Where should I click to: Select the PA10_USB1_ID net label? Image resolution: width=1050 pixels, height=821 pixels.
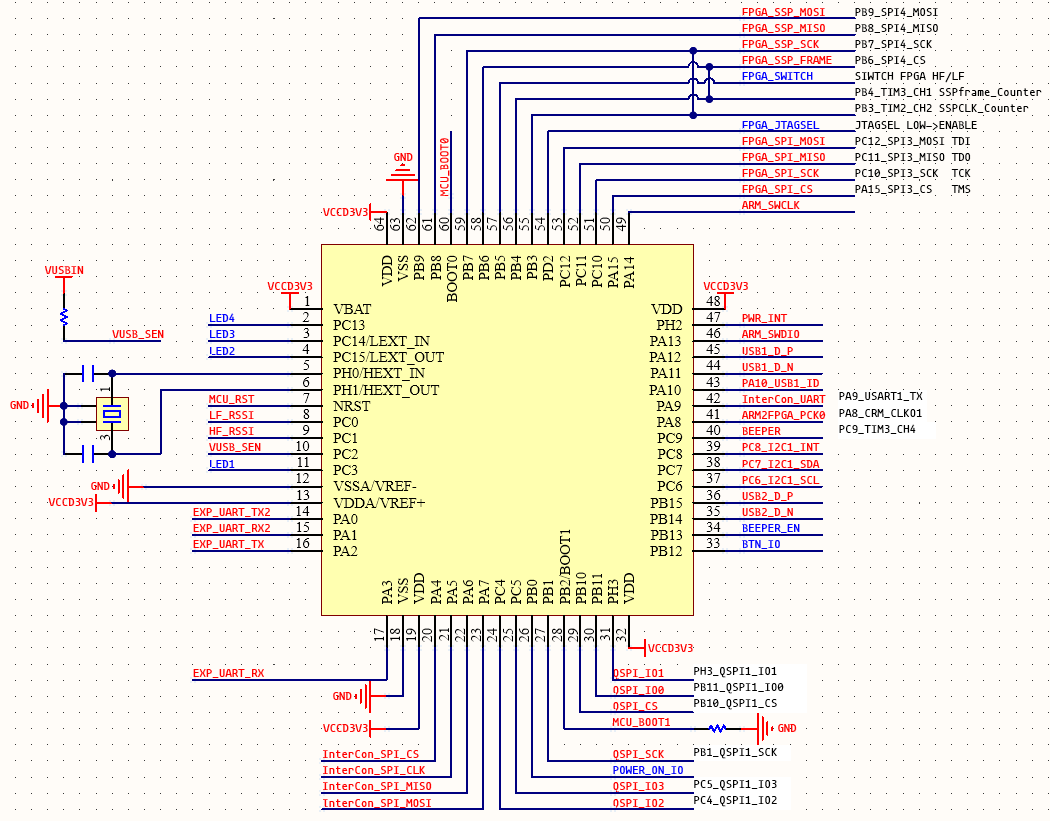click(x=780, y=383)
